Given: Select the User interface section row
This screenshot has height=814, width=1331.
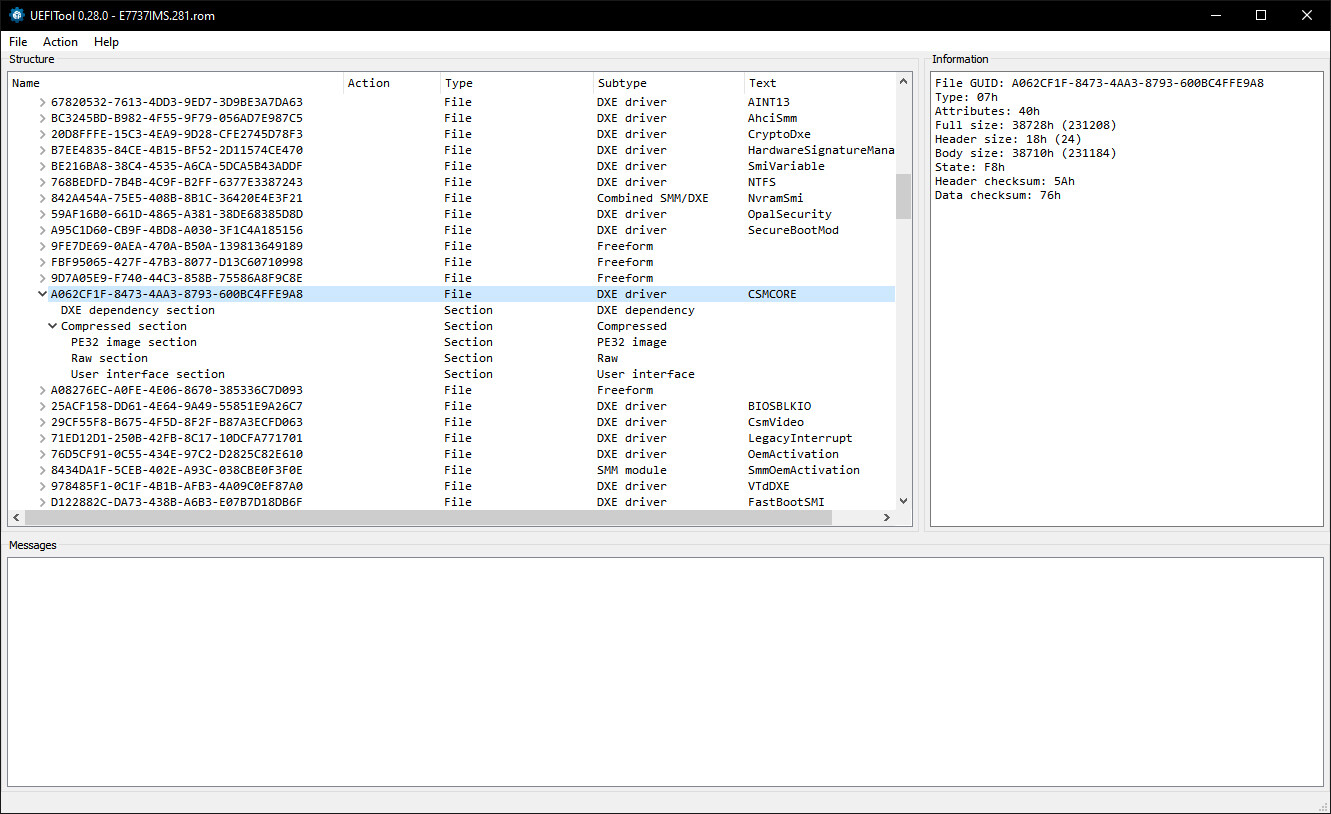Looking at the screenshot, I should coord(452,374).
